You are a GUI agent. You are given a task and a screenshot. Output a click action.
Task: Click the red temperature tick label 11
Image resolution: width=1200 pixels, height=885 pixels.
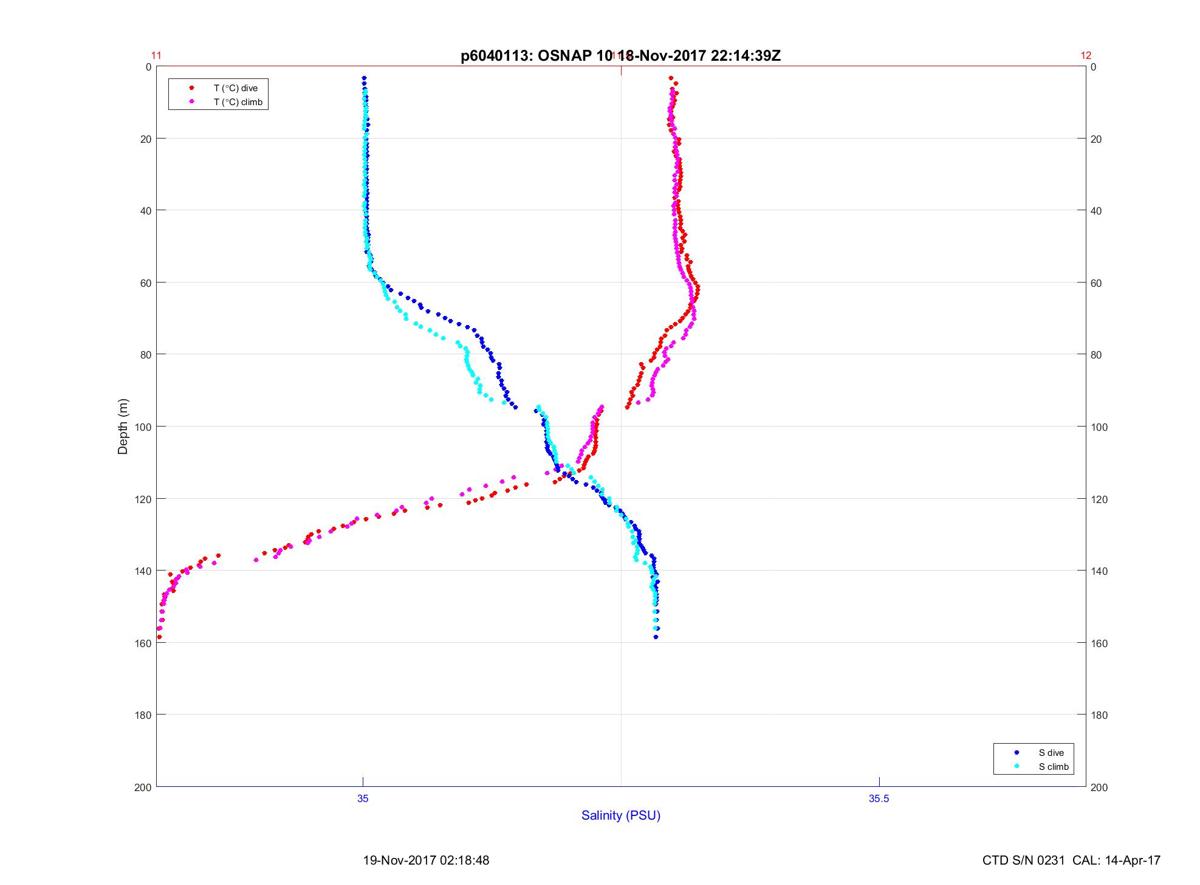pos(156,56)
